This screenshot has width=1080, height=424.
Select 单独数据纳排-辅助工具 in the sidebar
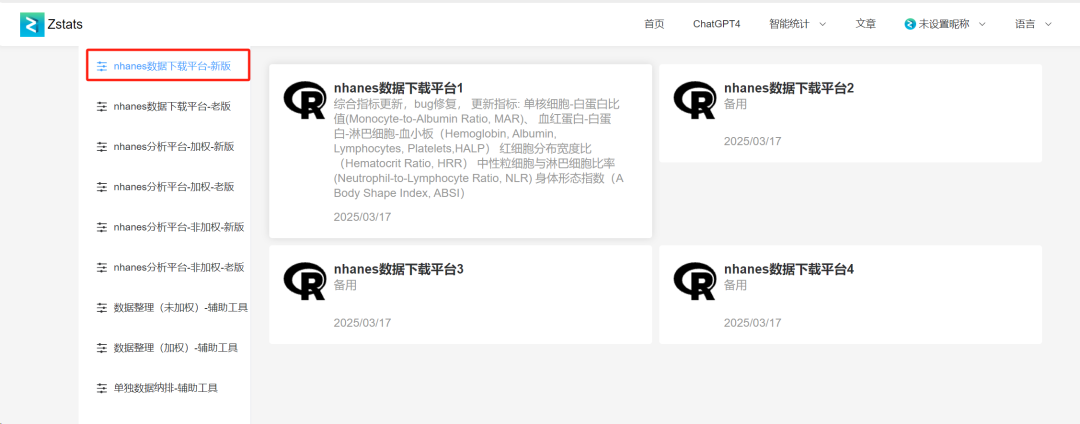click(x=165, y=388)
